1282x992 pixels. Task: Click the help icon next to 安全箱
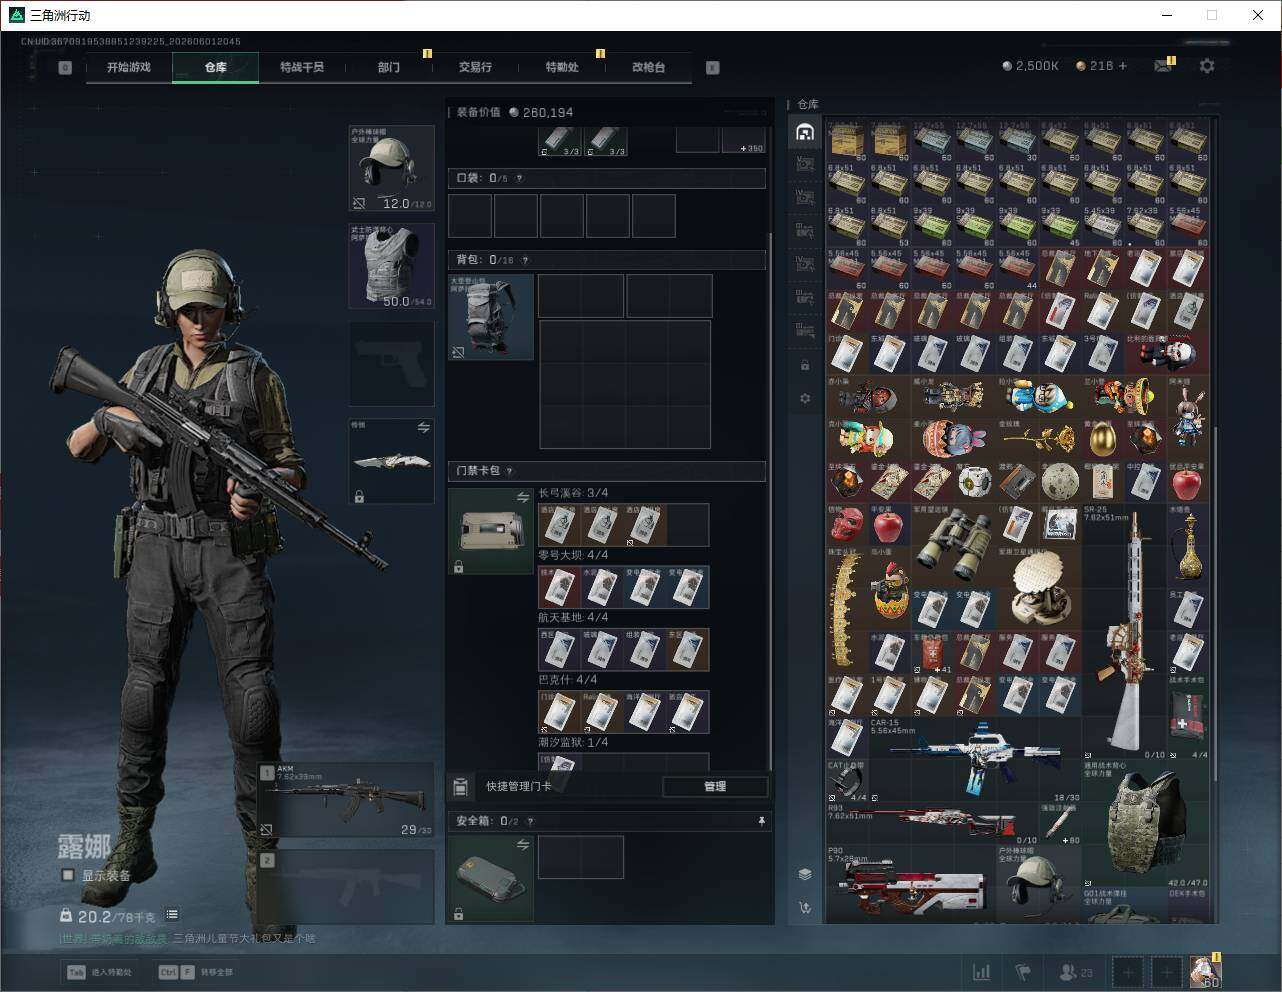coord(530,821)
